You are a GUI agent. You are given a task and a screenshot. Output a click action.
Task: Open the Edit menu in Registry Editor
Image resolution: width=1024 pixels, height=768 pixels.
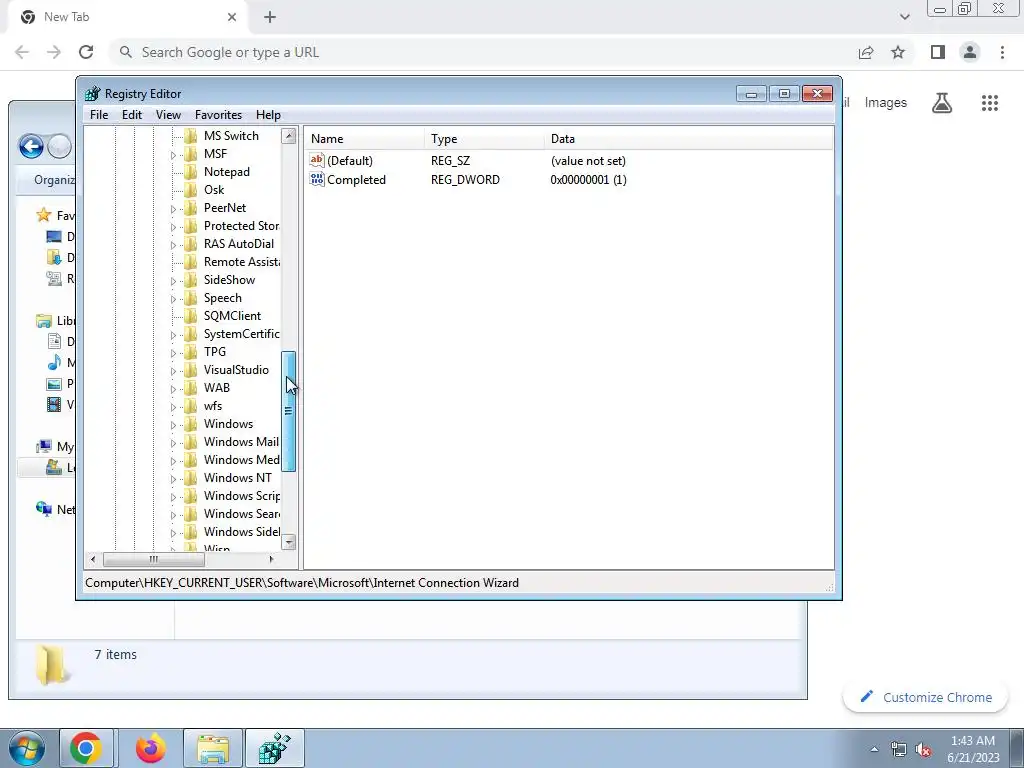click(131, 114)
